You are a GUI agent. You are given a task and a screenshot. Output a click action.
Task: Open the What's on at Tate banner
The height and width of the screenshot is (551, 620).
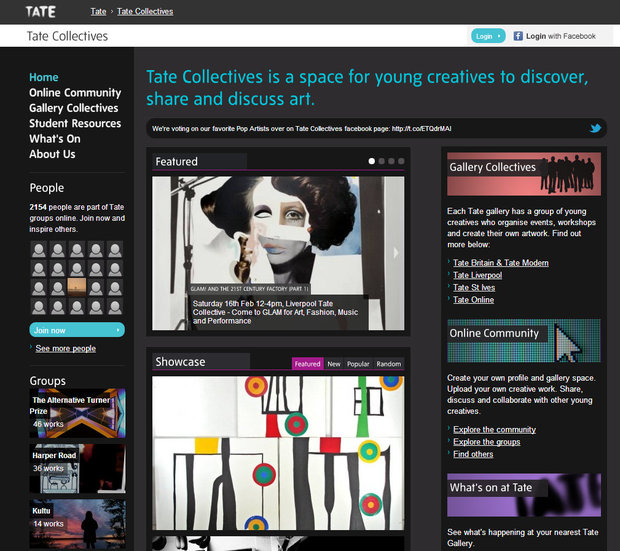[x=524, y=494]
